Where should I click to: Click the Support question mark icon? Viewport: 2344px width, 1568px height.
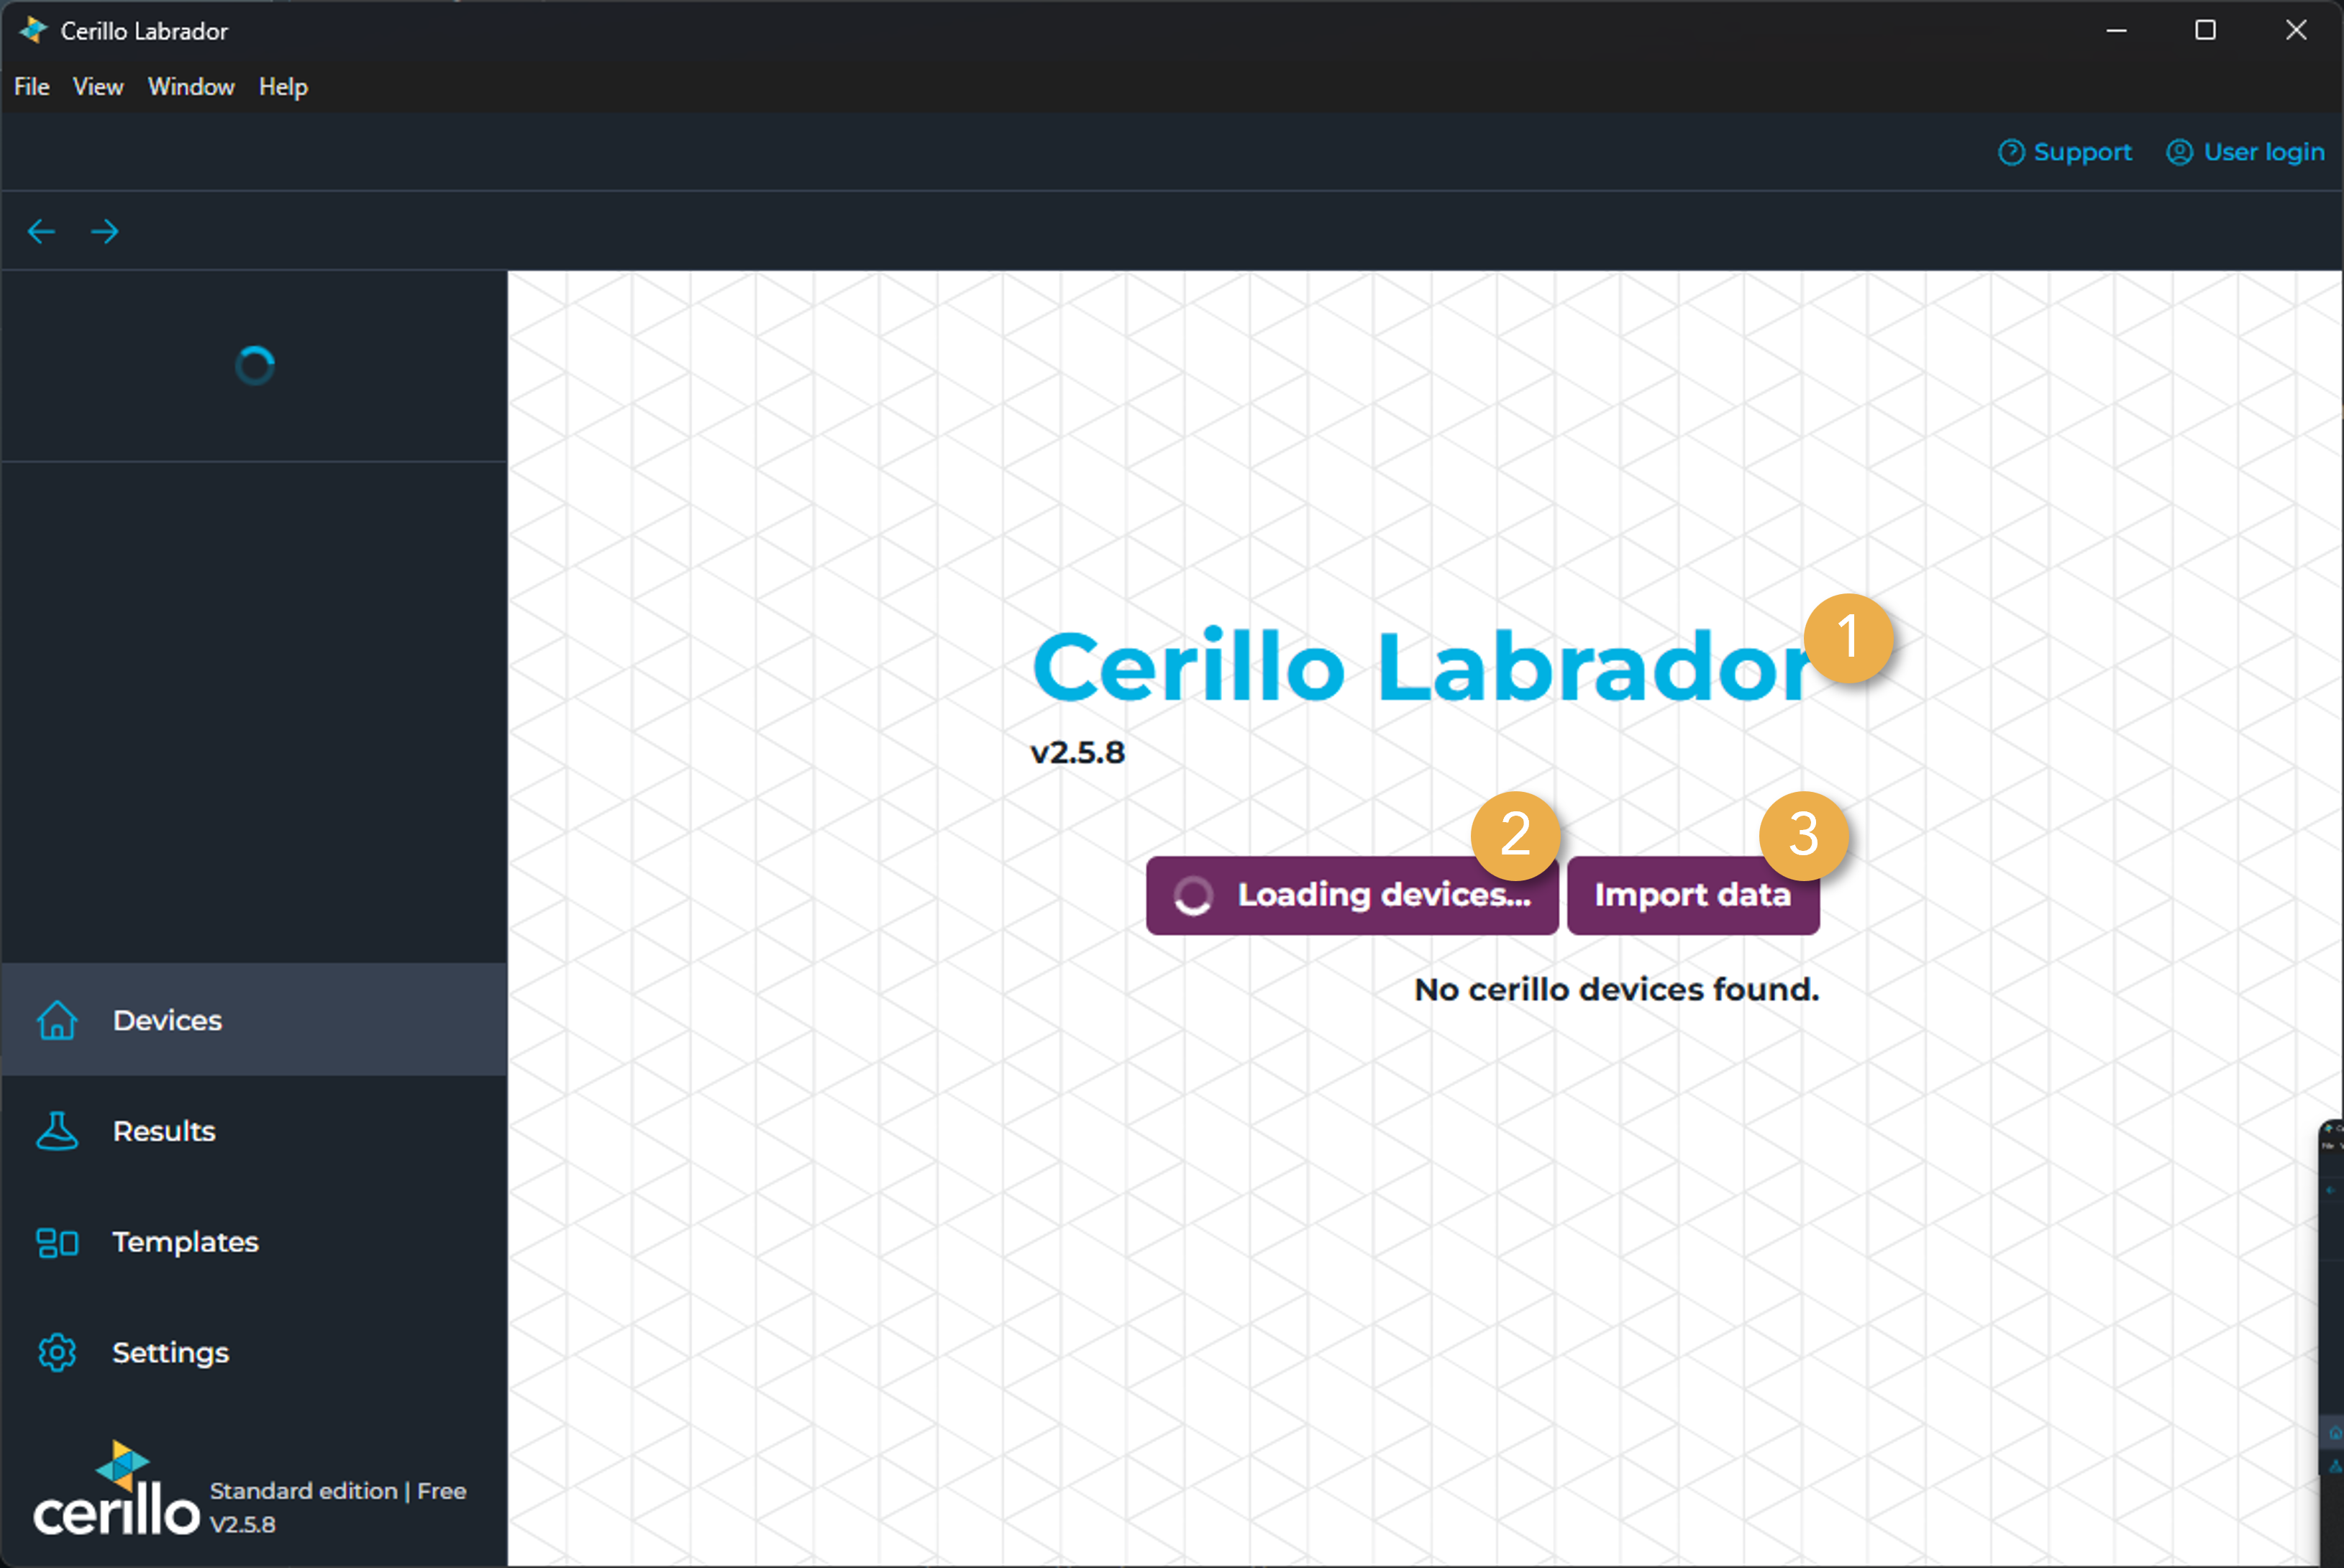[x=2011, y=152]
